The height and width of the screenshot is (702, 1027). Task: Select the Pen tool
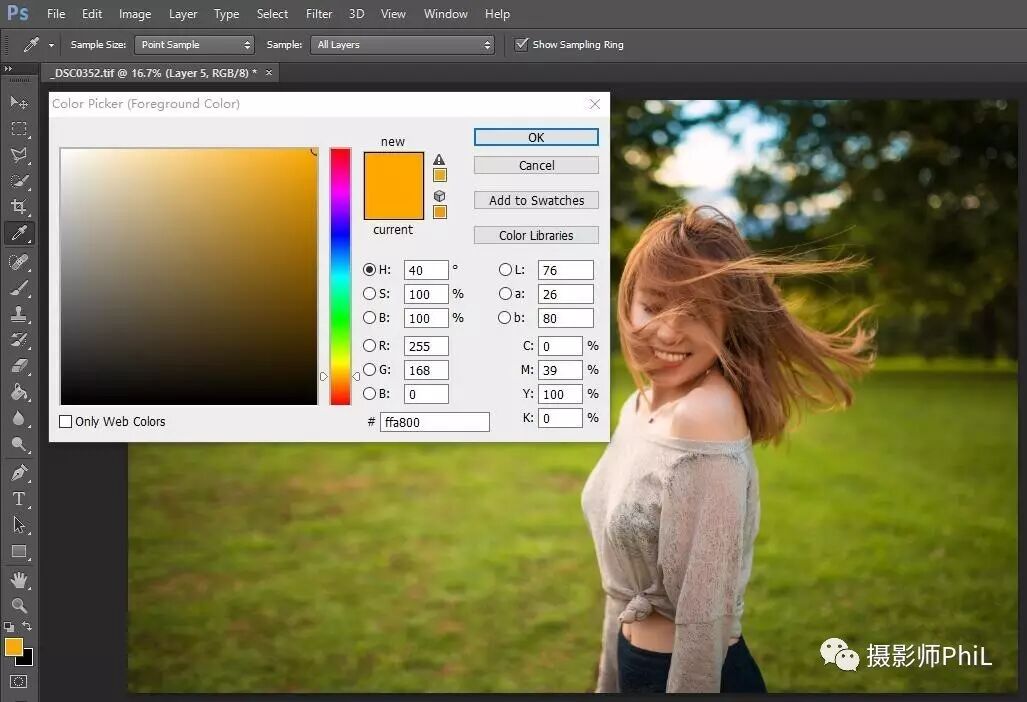click(x=19, y=472)
